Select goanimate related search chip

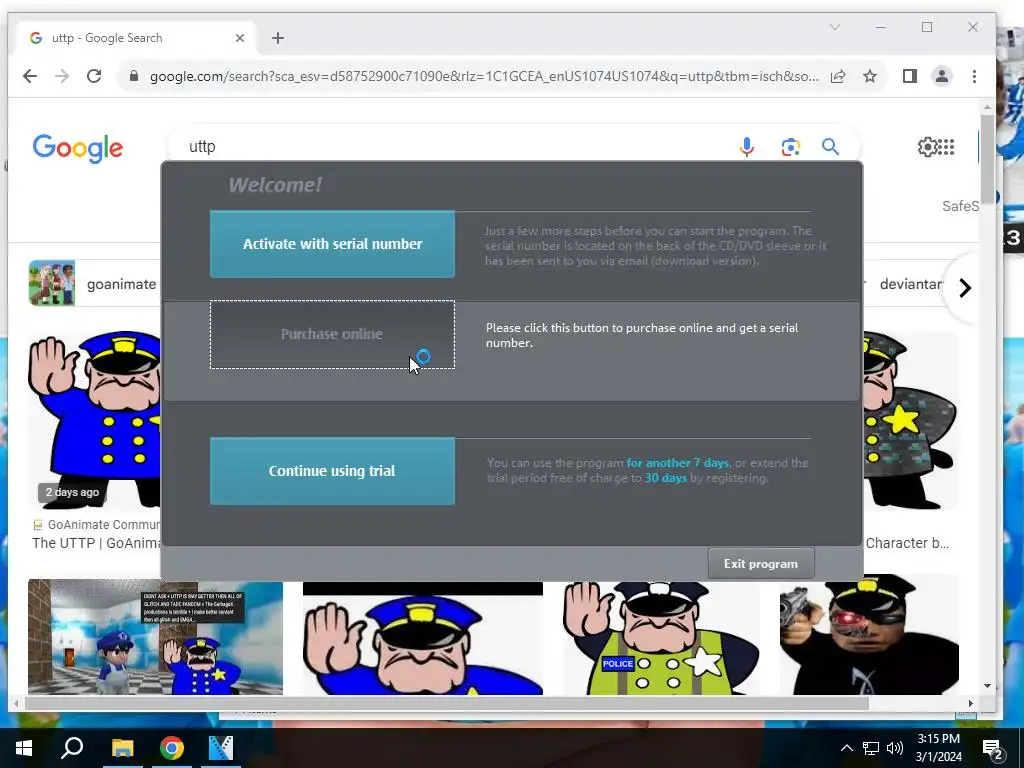point(95,283)
